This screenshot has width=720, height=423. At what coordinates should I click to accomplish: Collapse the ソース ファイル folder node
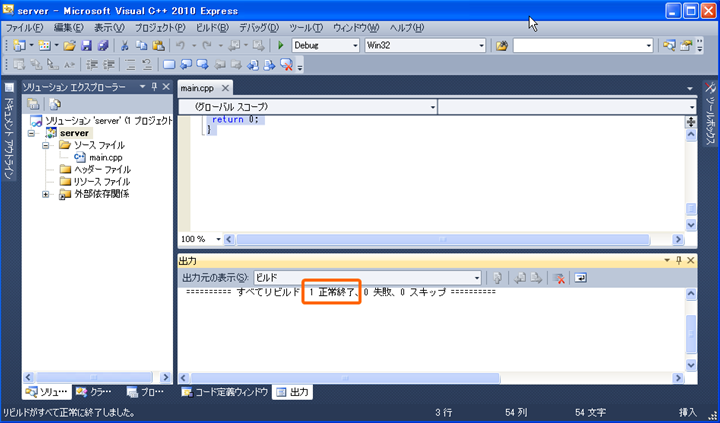click(x=45, y=145)
